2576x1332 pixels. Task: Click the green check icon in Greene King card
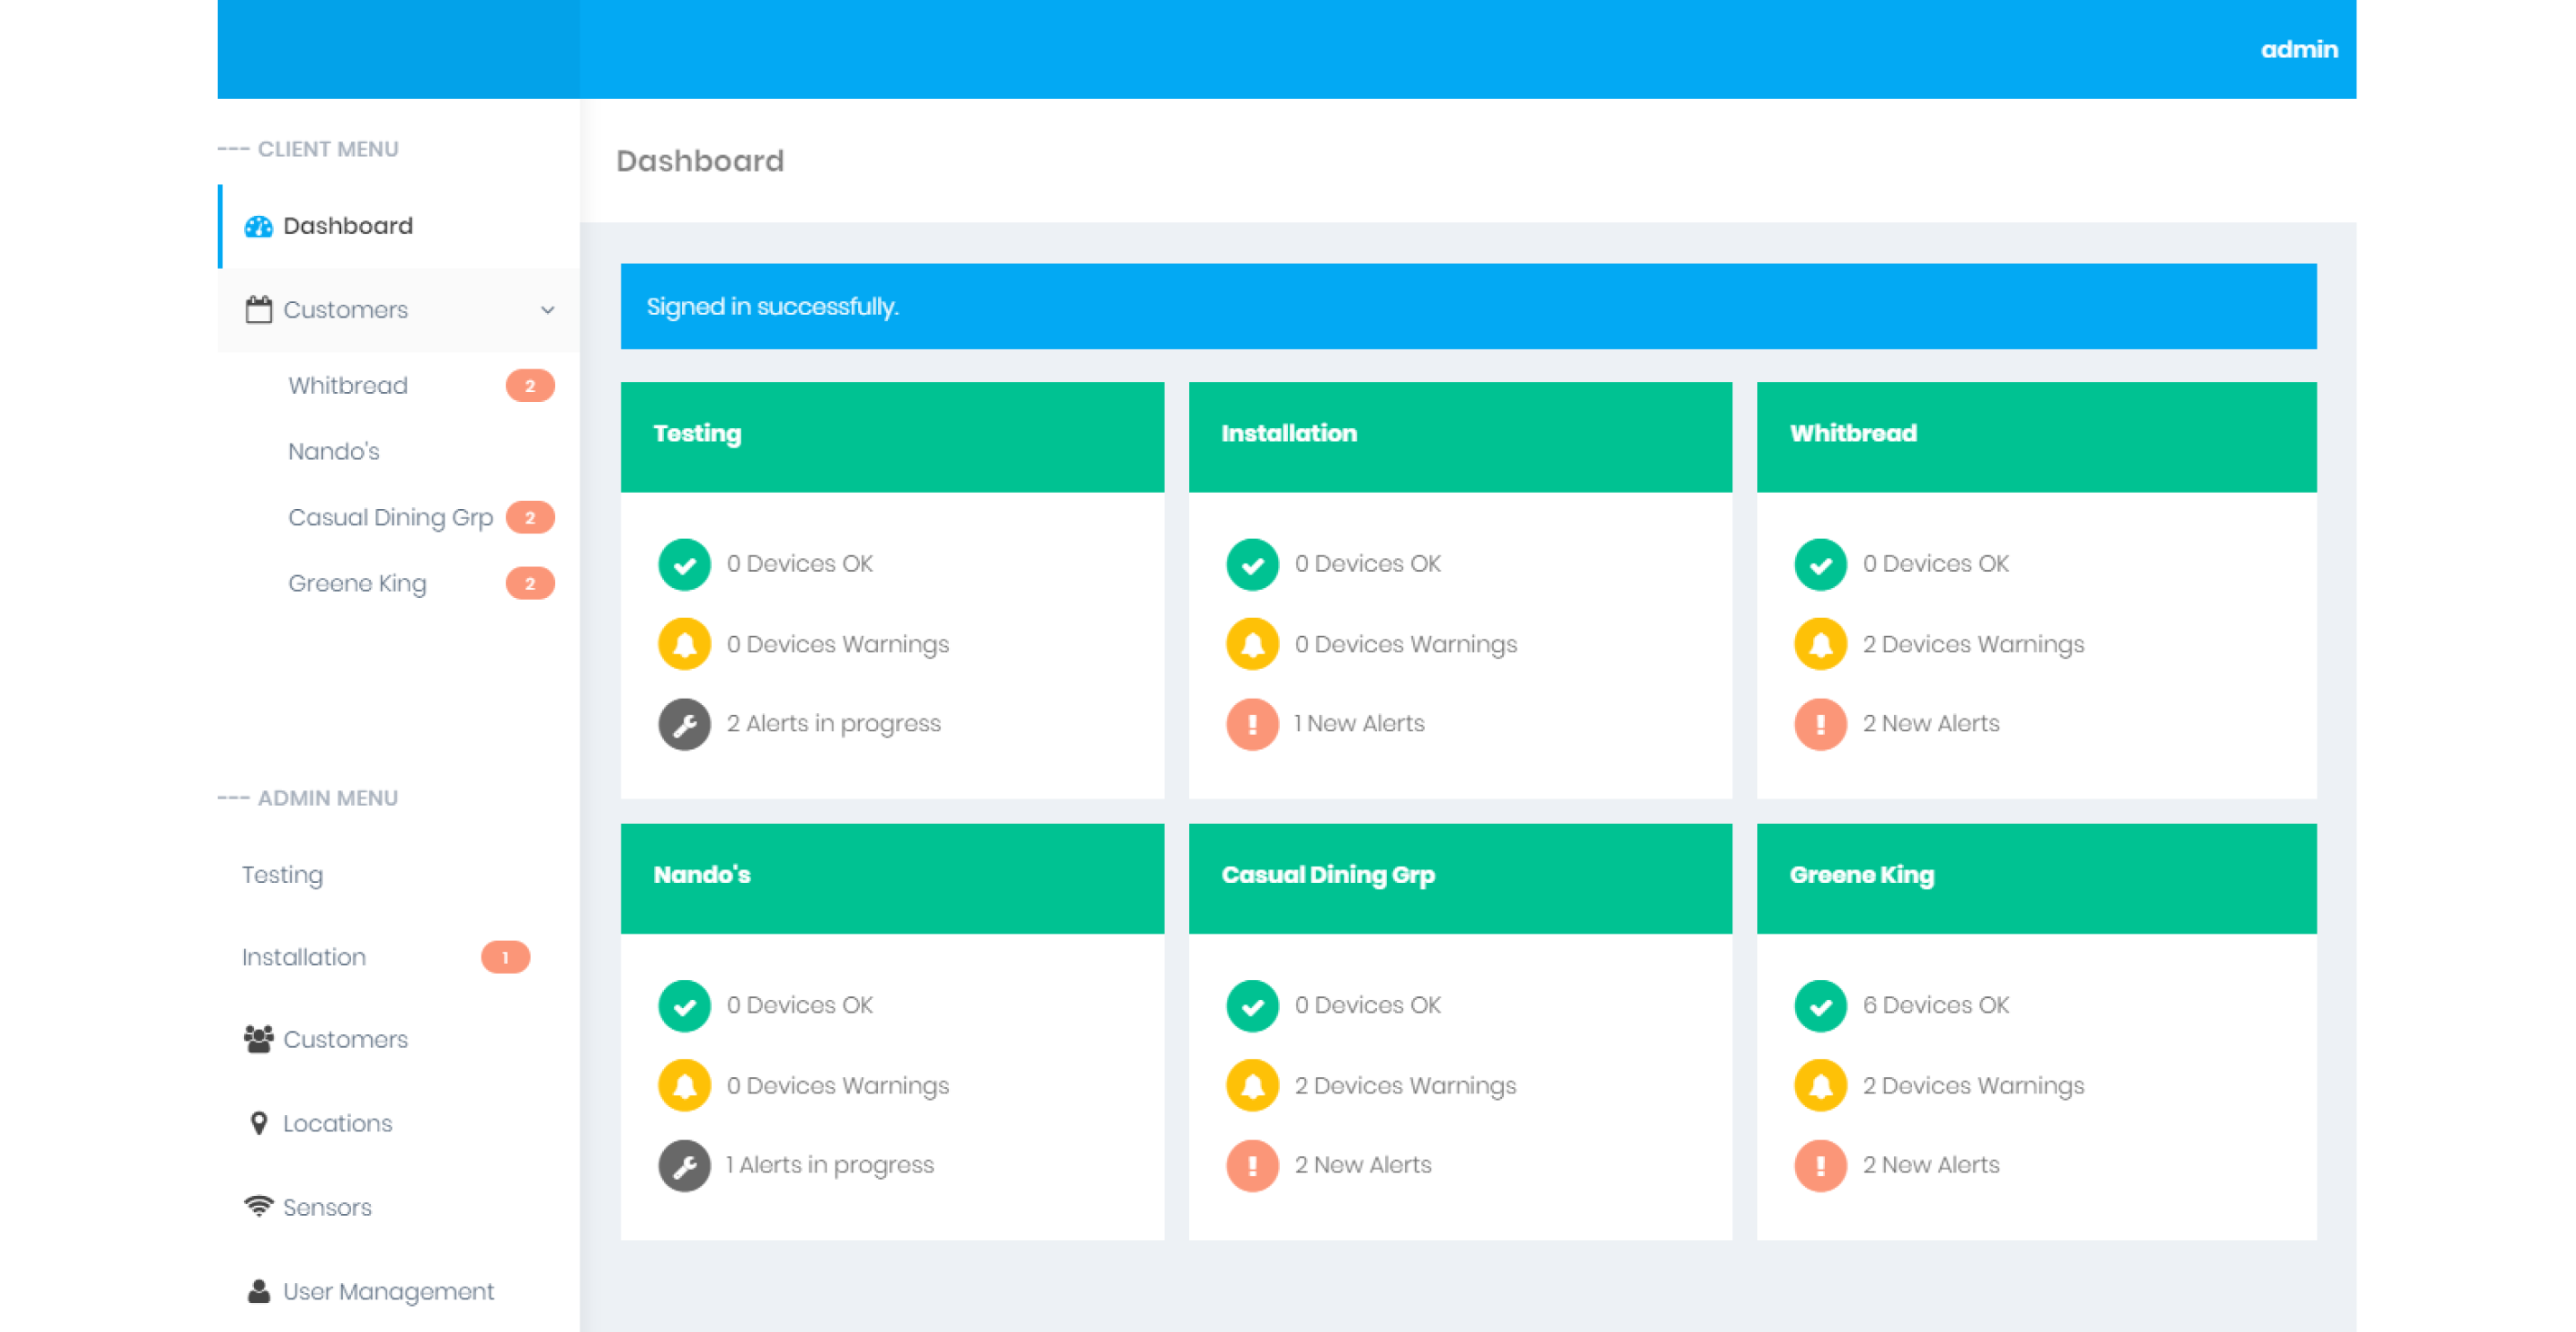point(1820,1006)
